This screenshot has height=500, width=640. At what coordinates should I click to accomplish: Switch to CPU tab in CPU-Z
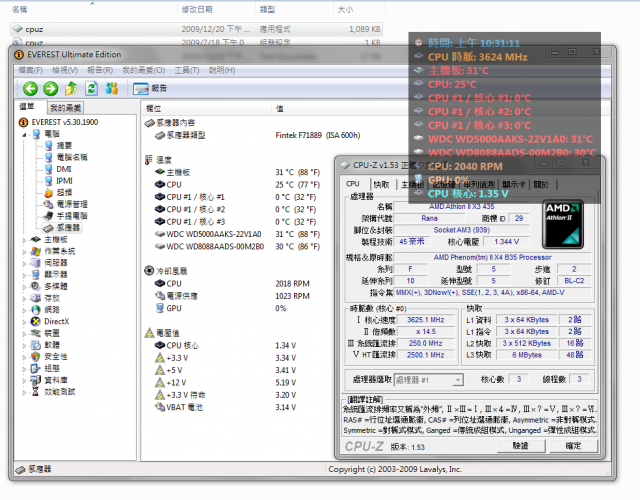point(353,184)
